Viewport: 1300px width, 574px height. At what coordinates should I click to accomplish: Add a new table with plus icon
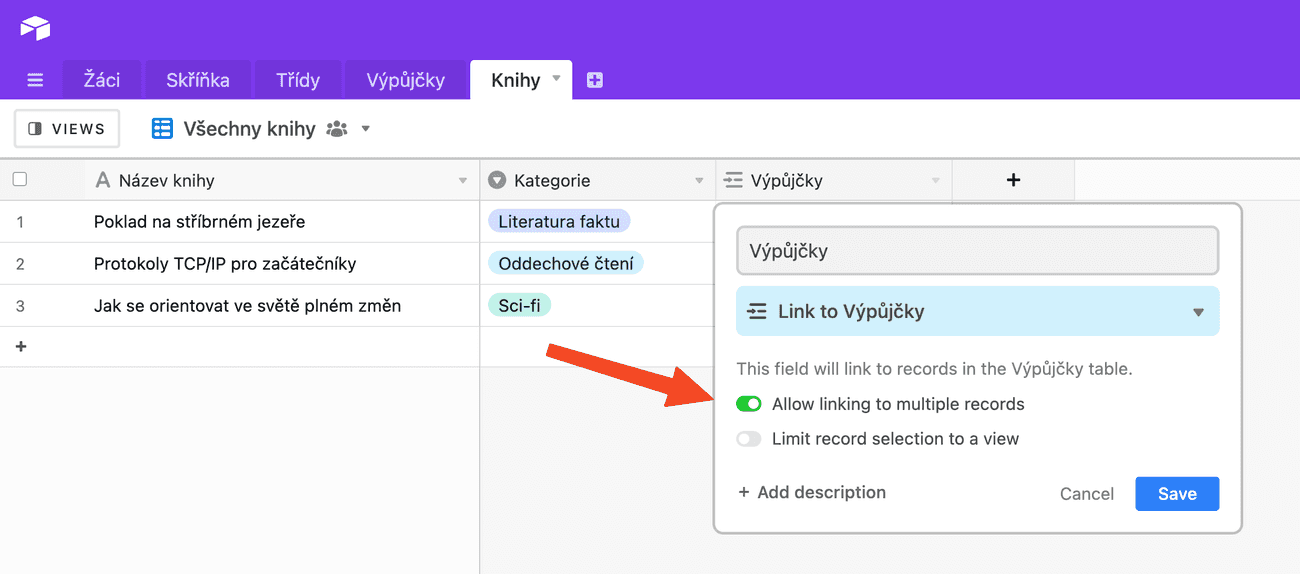[595, 80]
